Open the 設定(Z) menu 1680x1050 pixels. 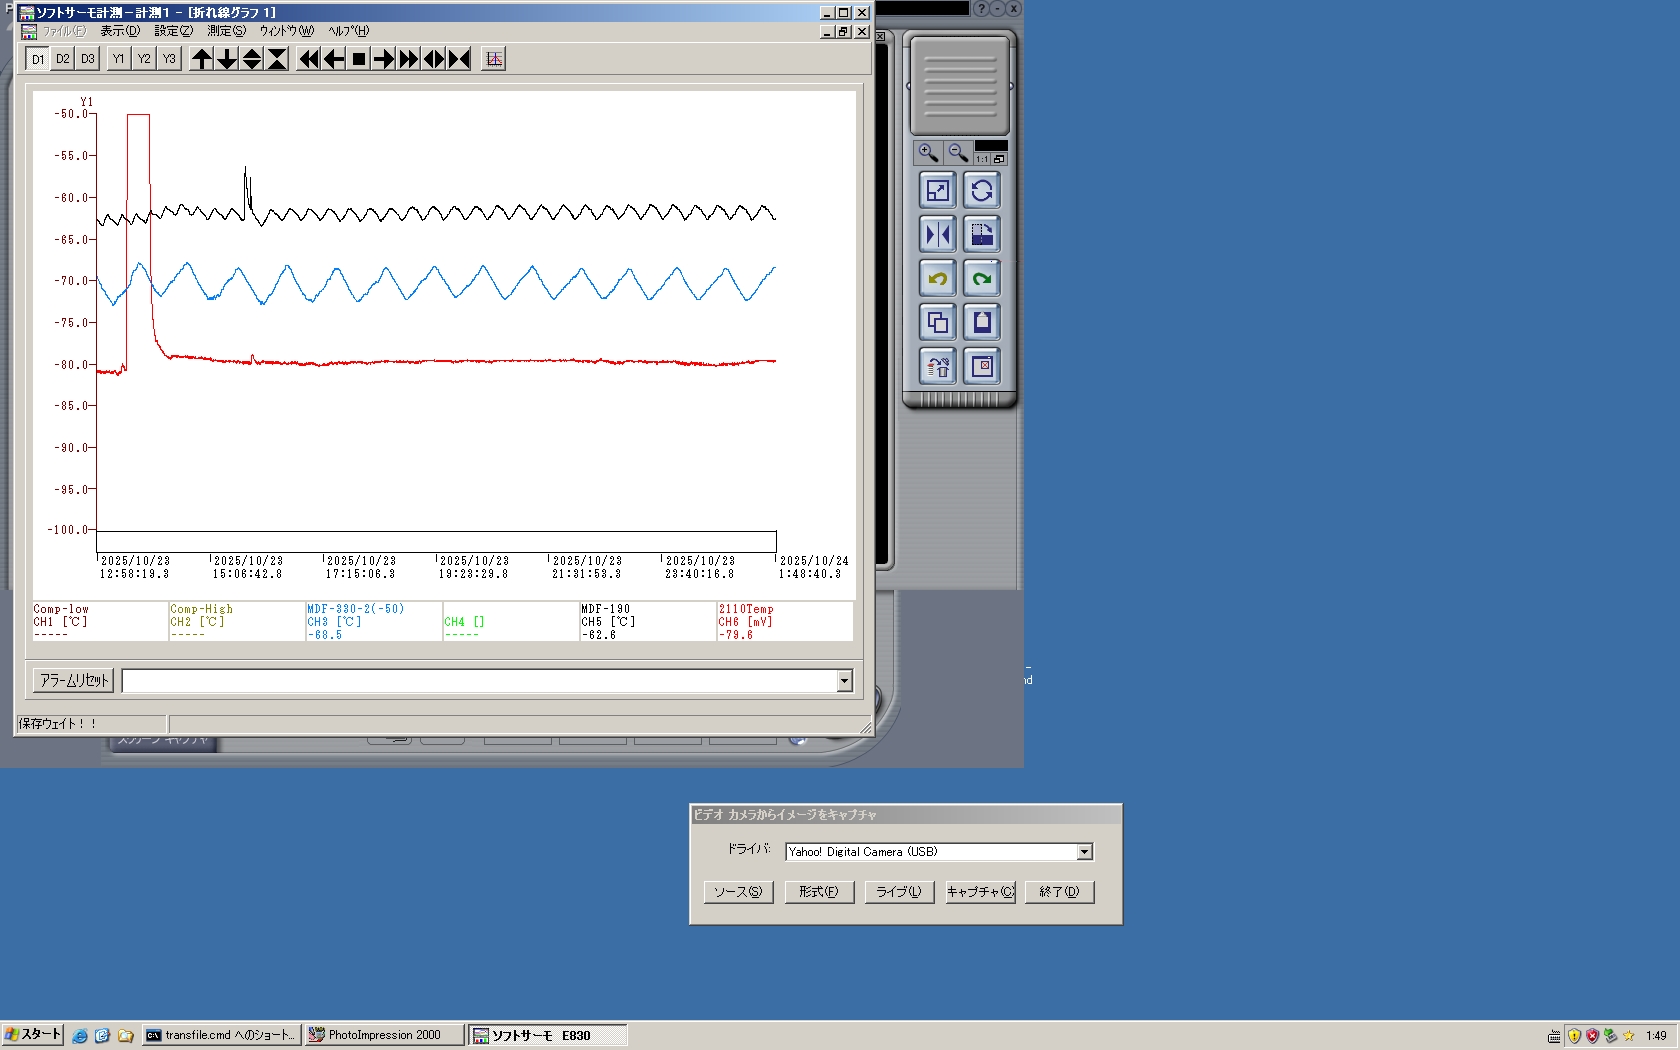point(173,31)
